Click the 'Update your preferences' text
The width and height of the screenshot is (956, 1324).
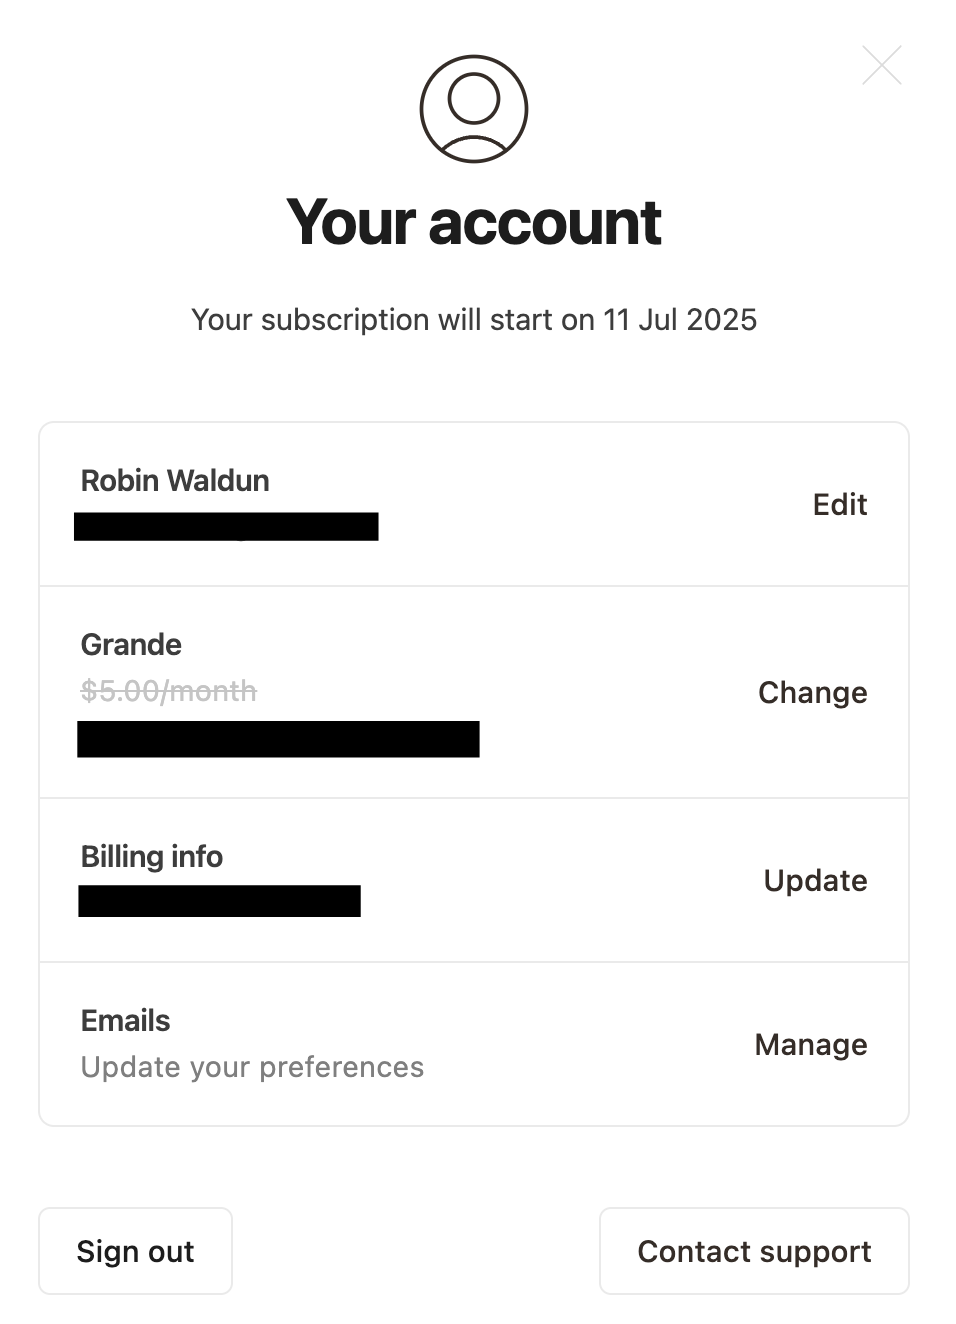(x=252, y=1067)
